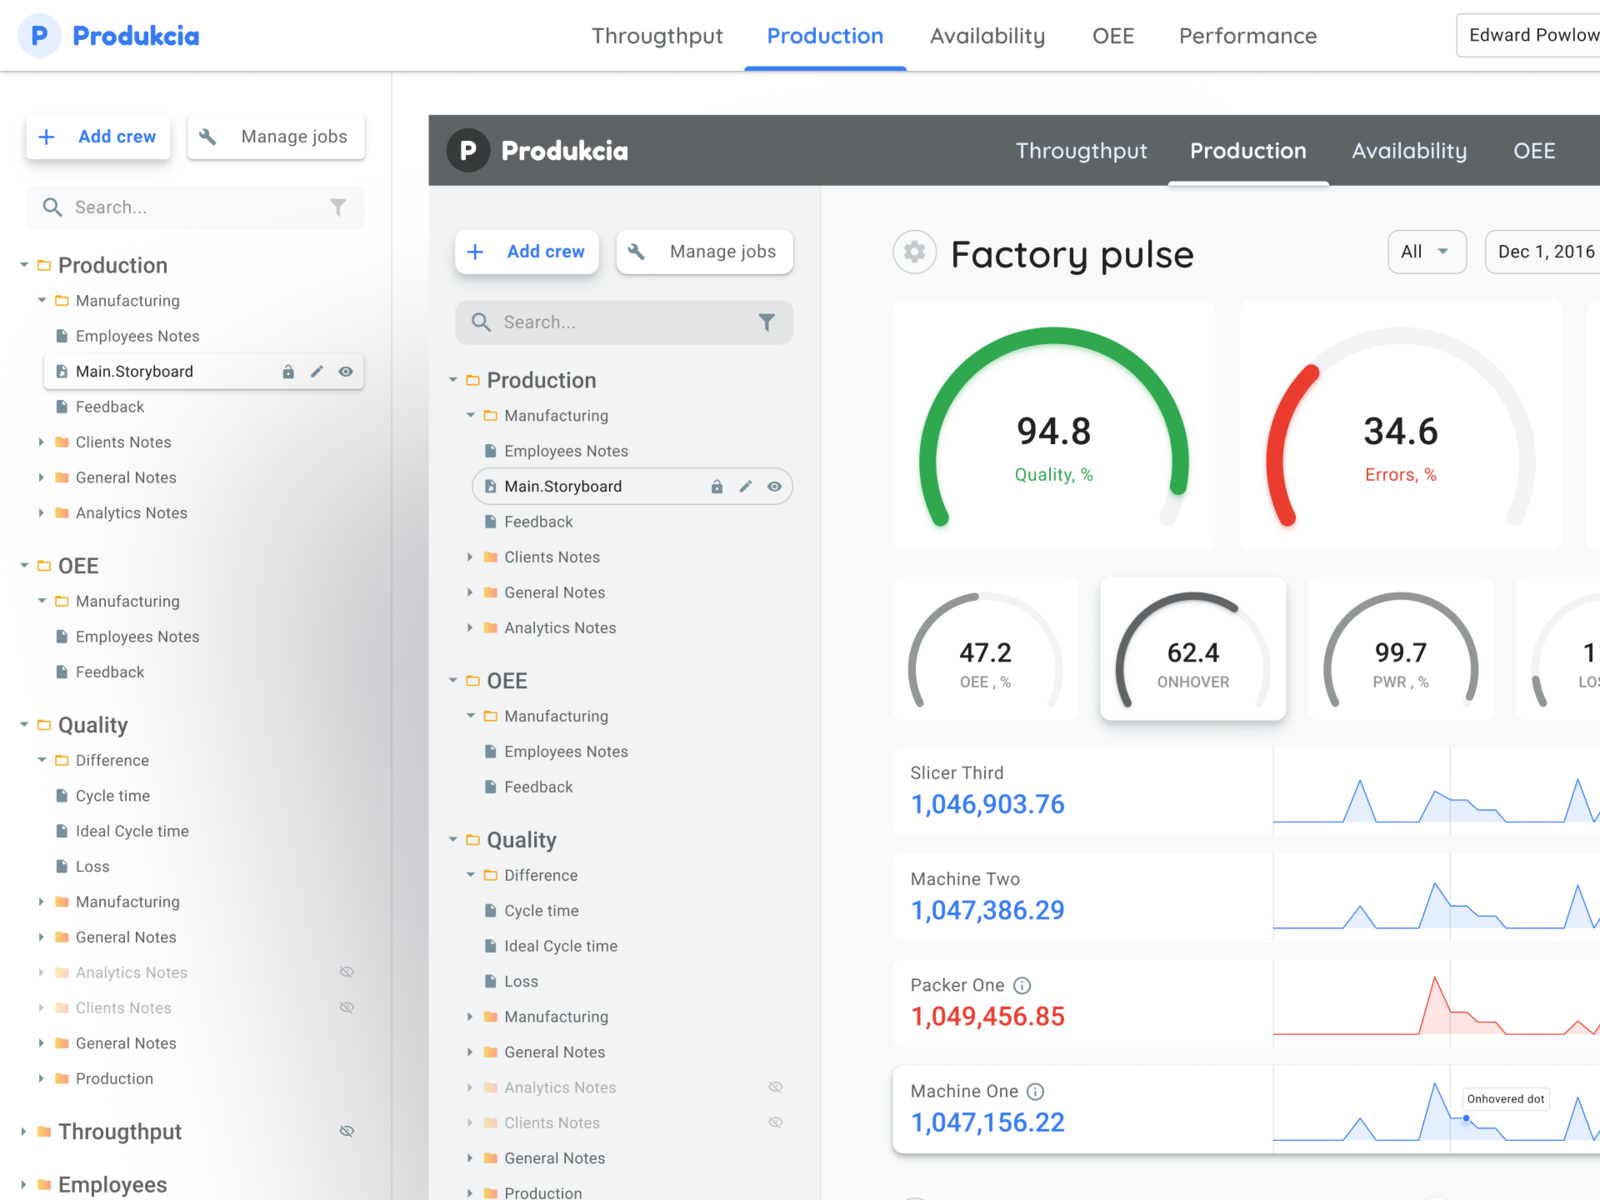The image size is (1600, 1200).
Task: Collapse the Production tree section
Action: click(x=23, y=265)
